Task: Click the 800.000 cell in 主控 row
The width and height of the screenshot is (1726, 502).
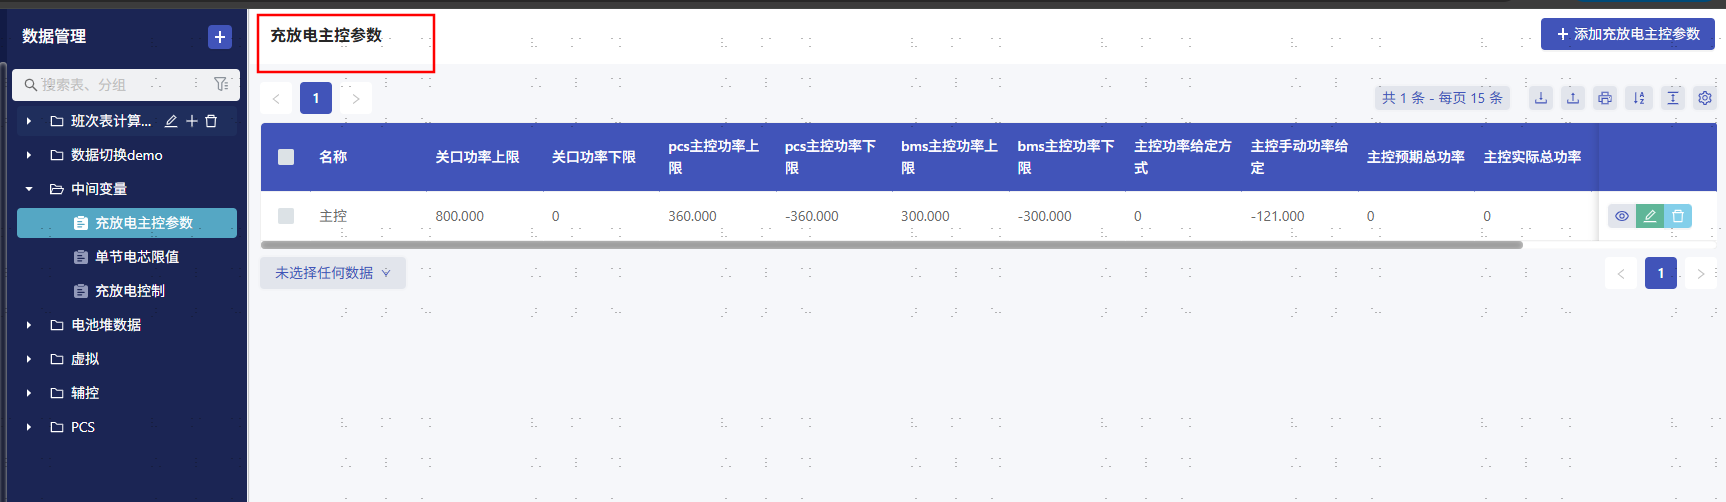Action: 460,216
